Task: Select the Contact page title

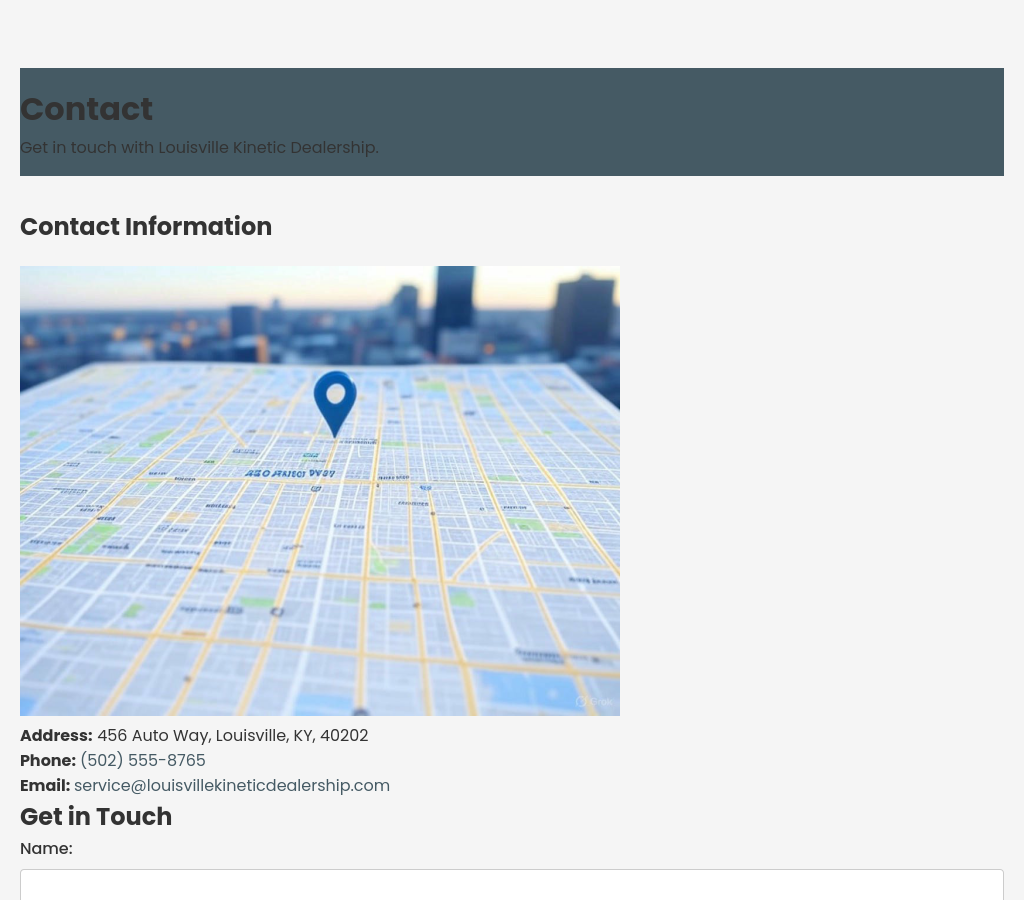Action: pyautogui.click(x=86, y=109)
